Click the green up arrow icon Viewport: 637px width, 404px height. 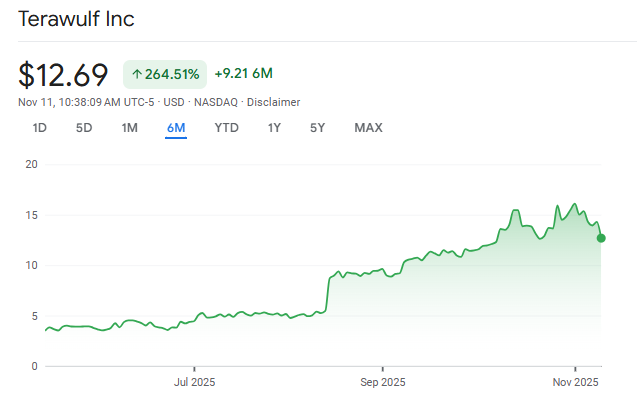[x=136, y=74]
